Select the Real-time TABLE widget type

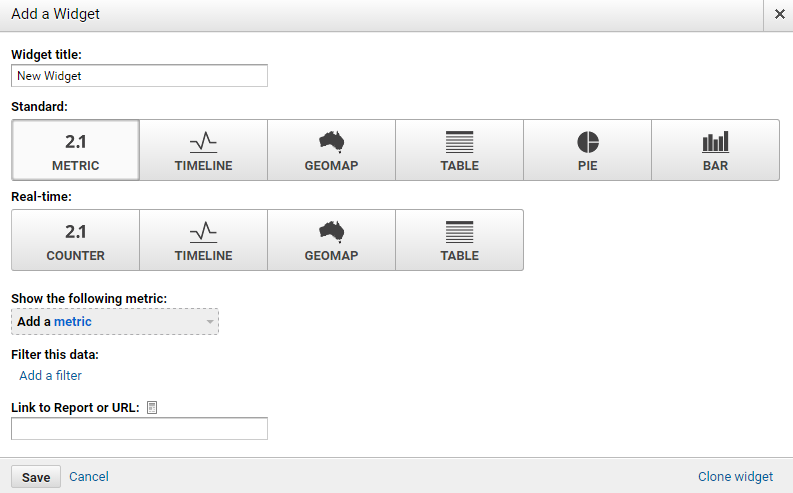(x=459, y=240)
